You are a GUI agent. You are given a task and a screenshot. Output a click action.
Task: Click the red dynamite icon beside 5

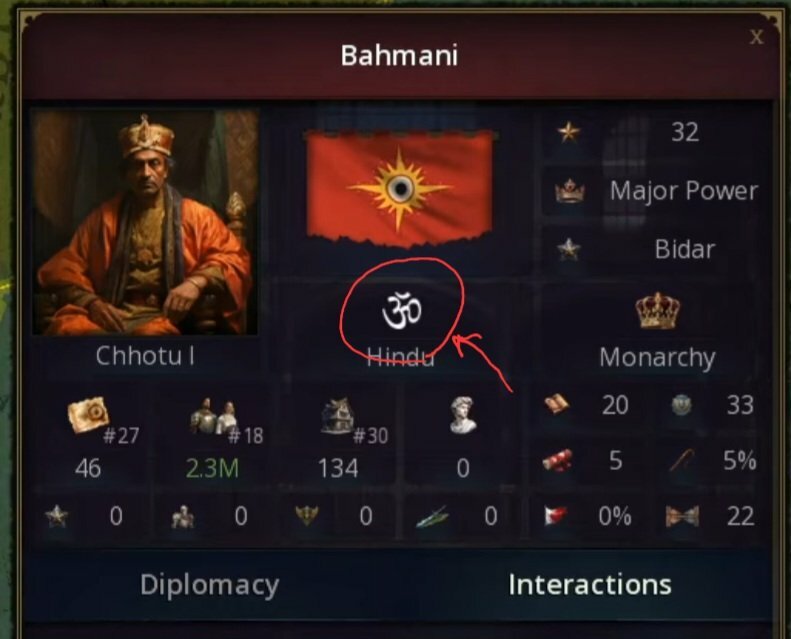557,460
